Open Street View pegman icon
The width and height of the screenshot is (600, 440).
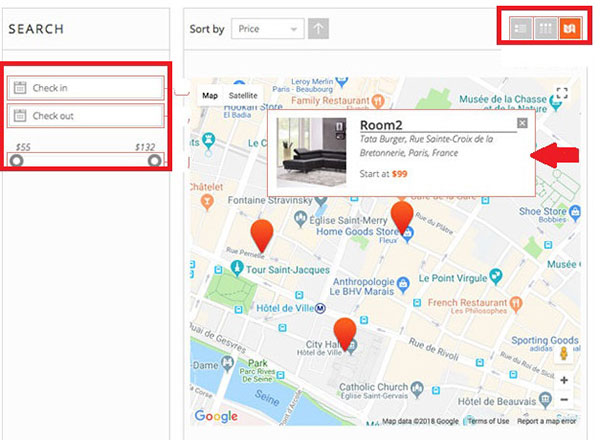(x=564, y=354)
